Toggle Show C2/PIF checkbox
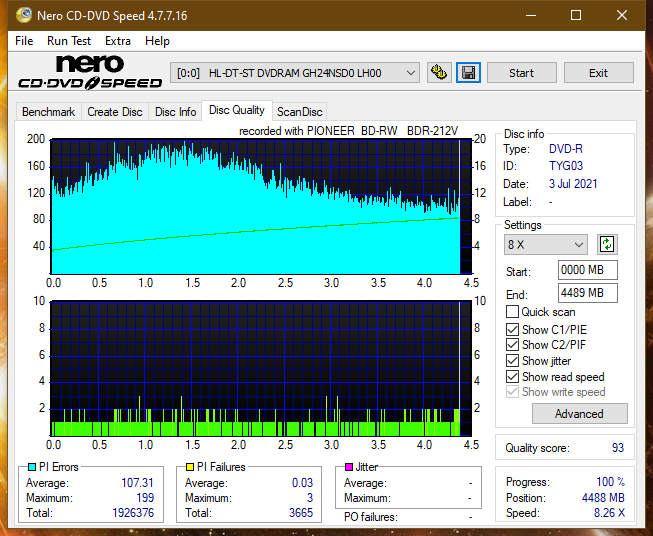This screenshot has height=536, width=653. [x=512, y=345]
